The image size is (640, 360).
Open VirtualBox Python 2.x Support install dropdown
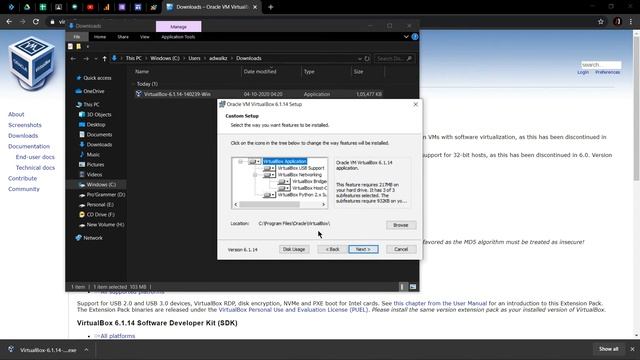[269, 195]
